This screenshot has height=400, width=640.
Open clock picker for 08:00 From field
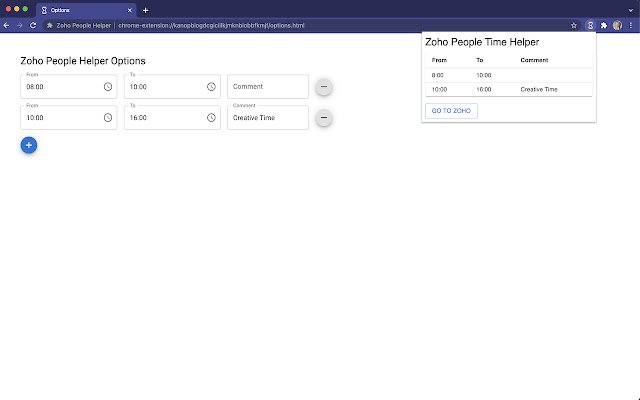click(x=108, y=87)
